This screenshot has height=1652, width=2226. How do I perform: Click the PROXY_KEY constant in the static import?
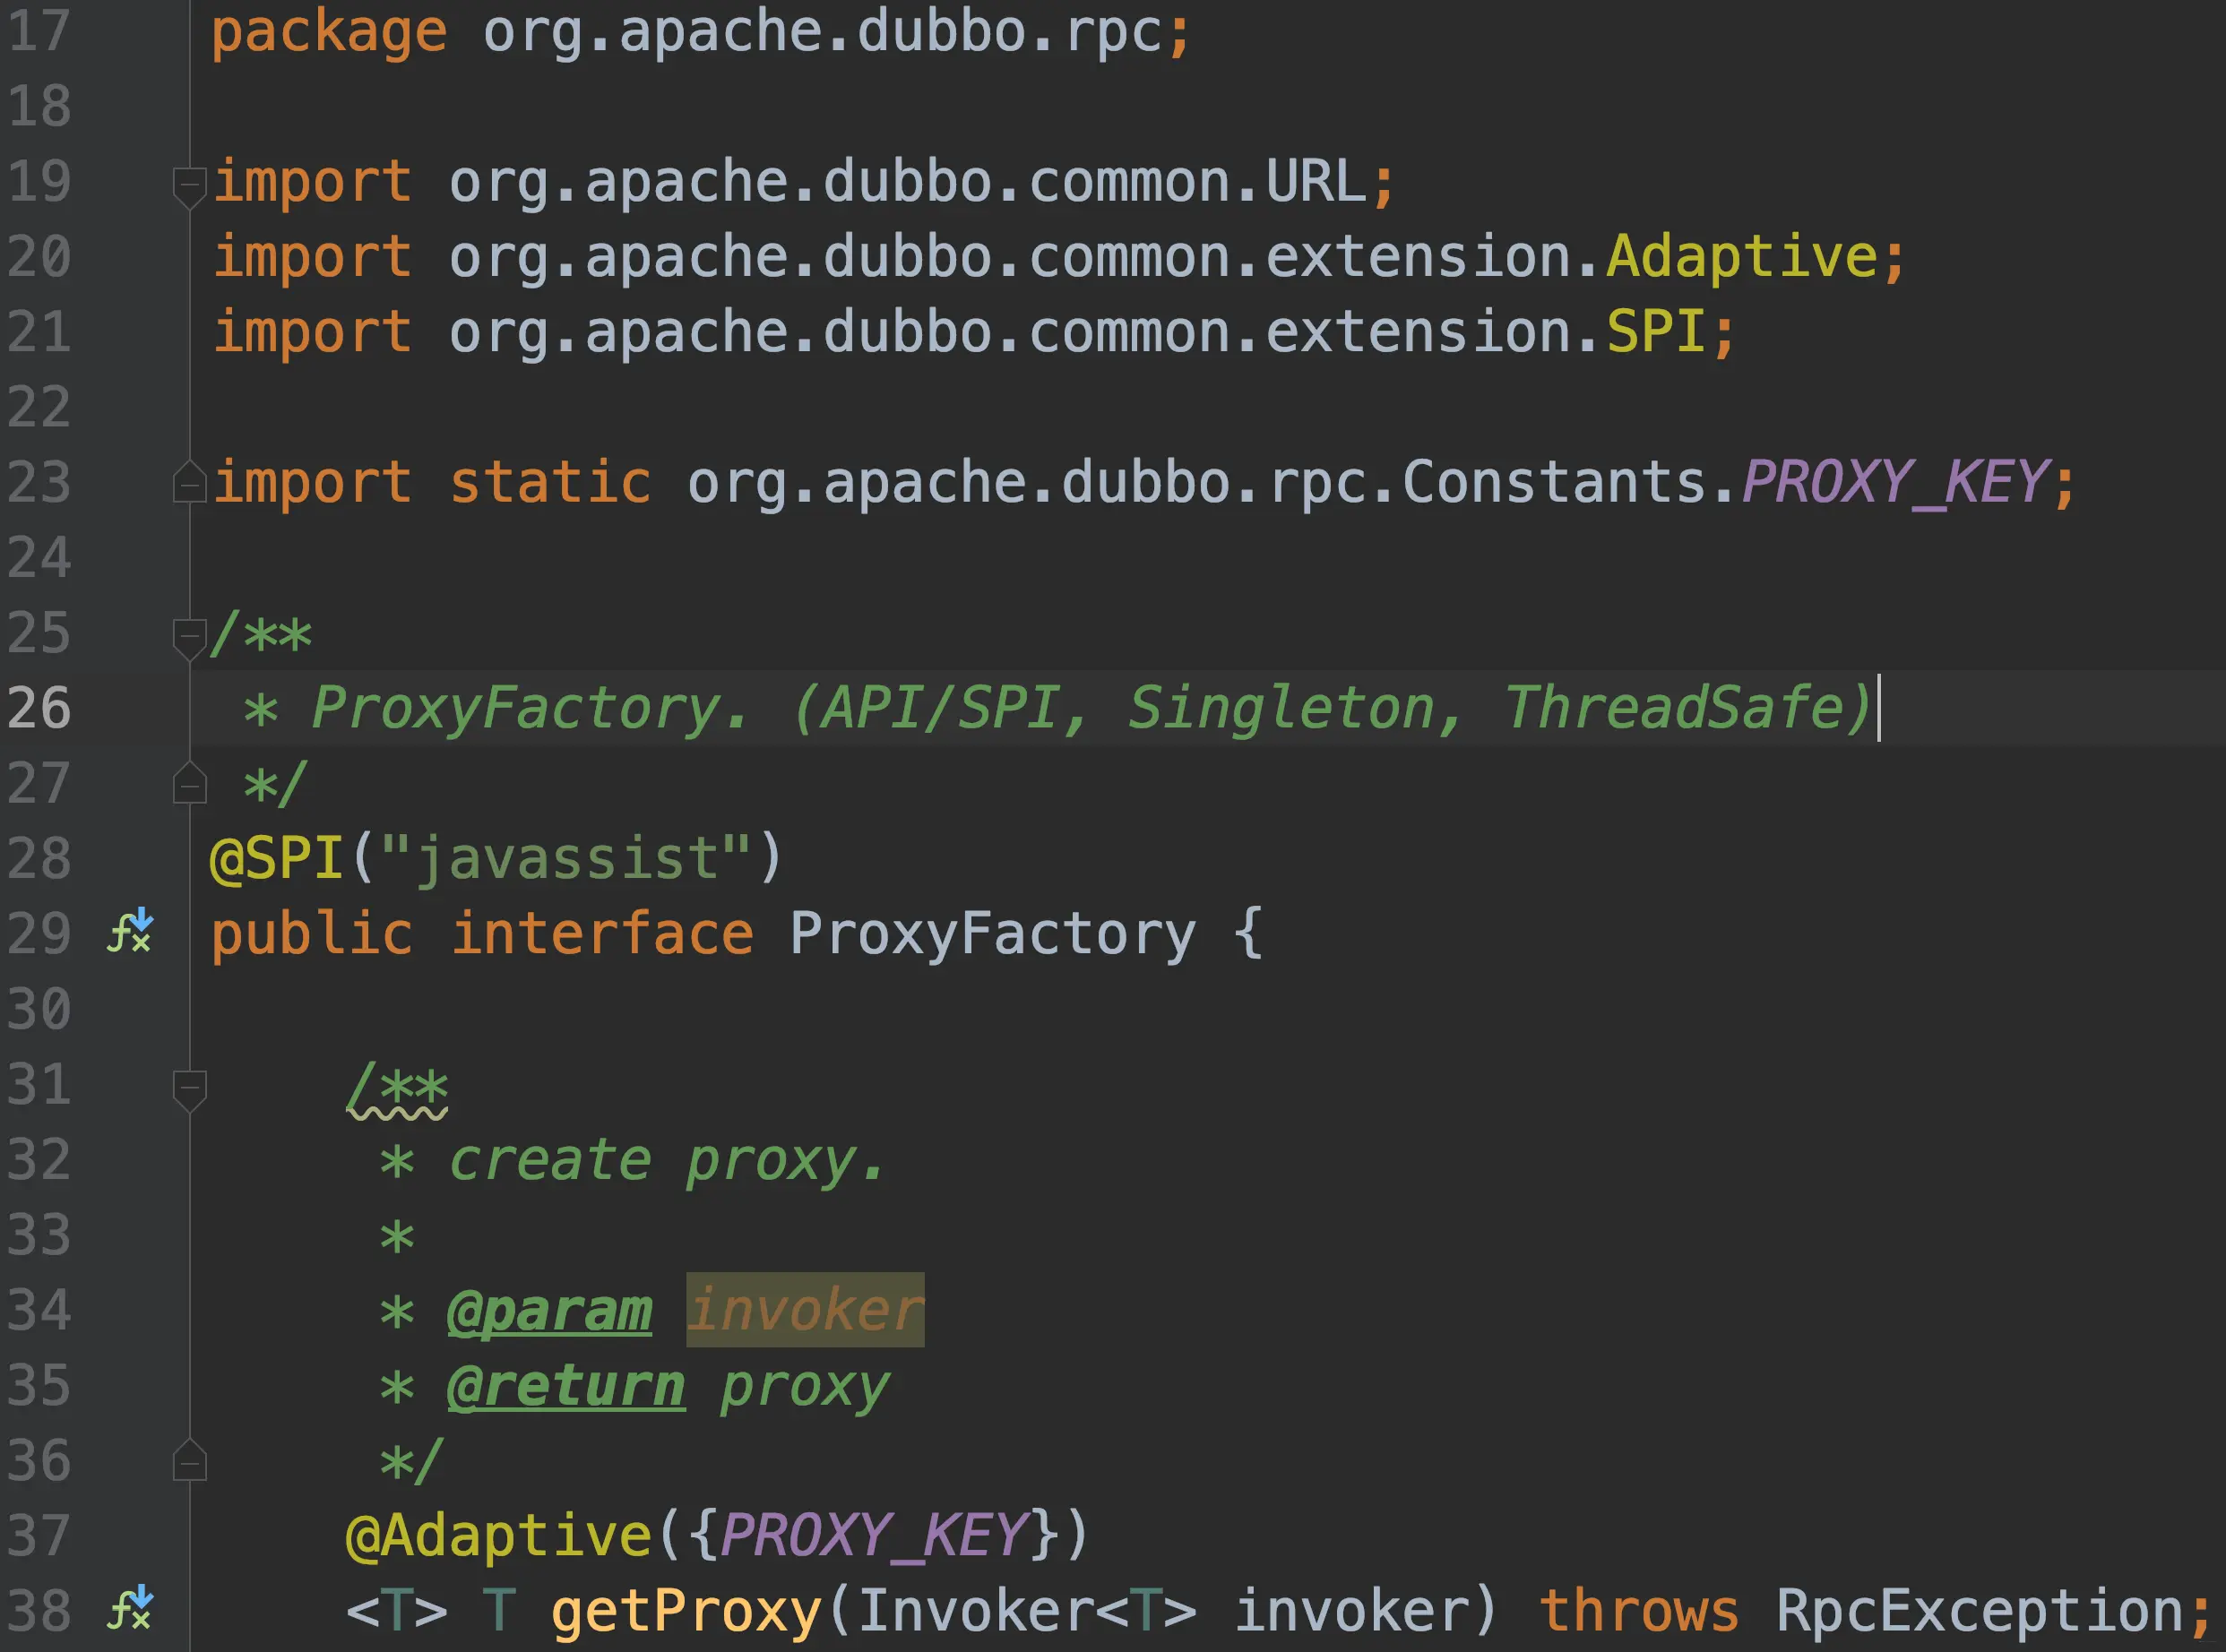point(1895,483)
